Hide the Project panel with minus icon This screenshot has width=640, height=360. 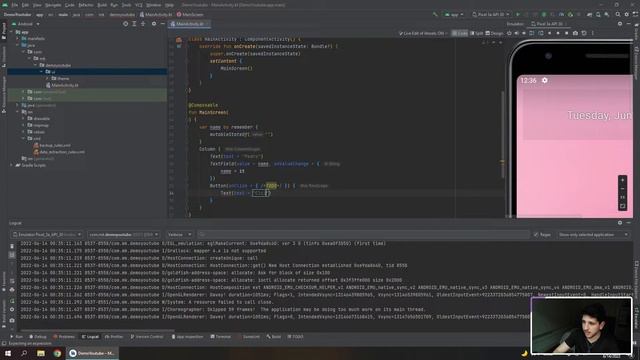tap(162, 24)
